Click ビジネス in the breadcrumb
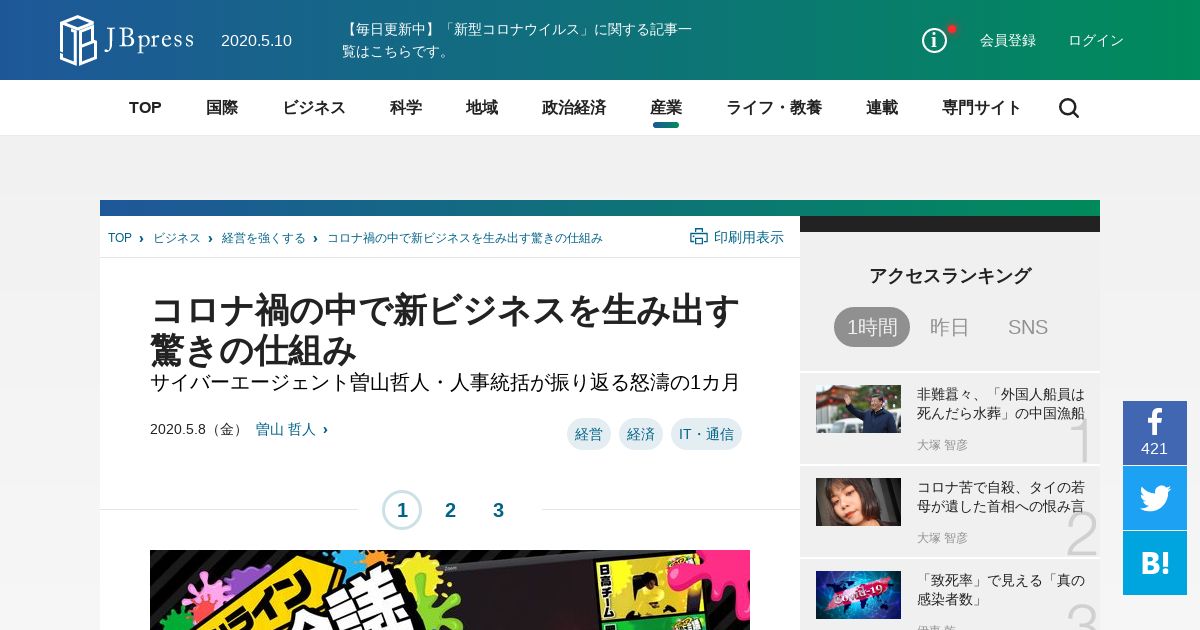 [x=177, y=238]
